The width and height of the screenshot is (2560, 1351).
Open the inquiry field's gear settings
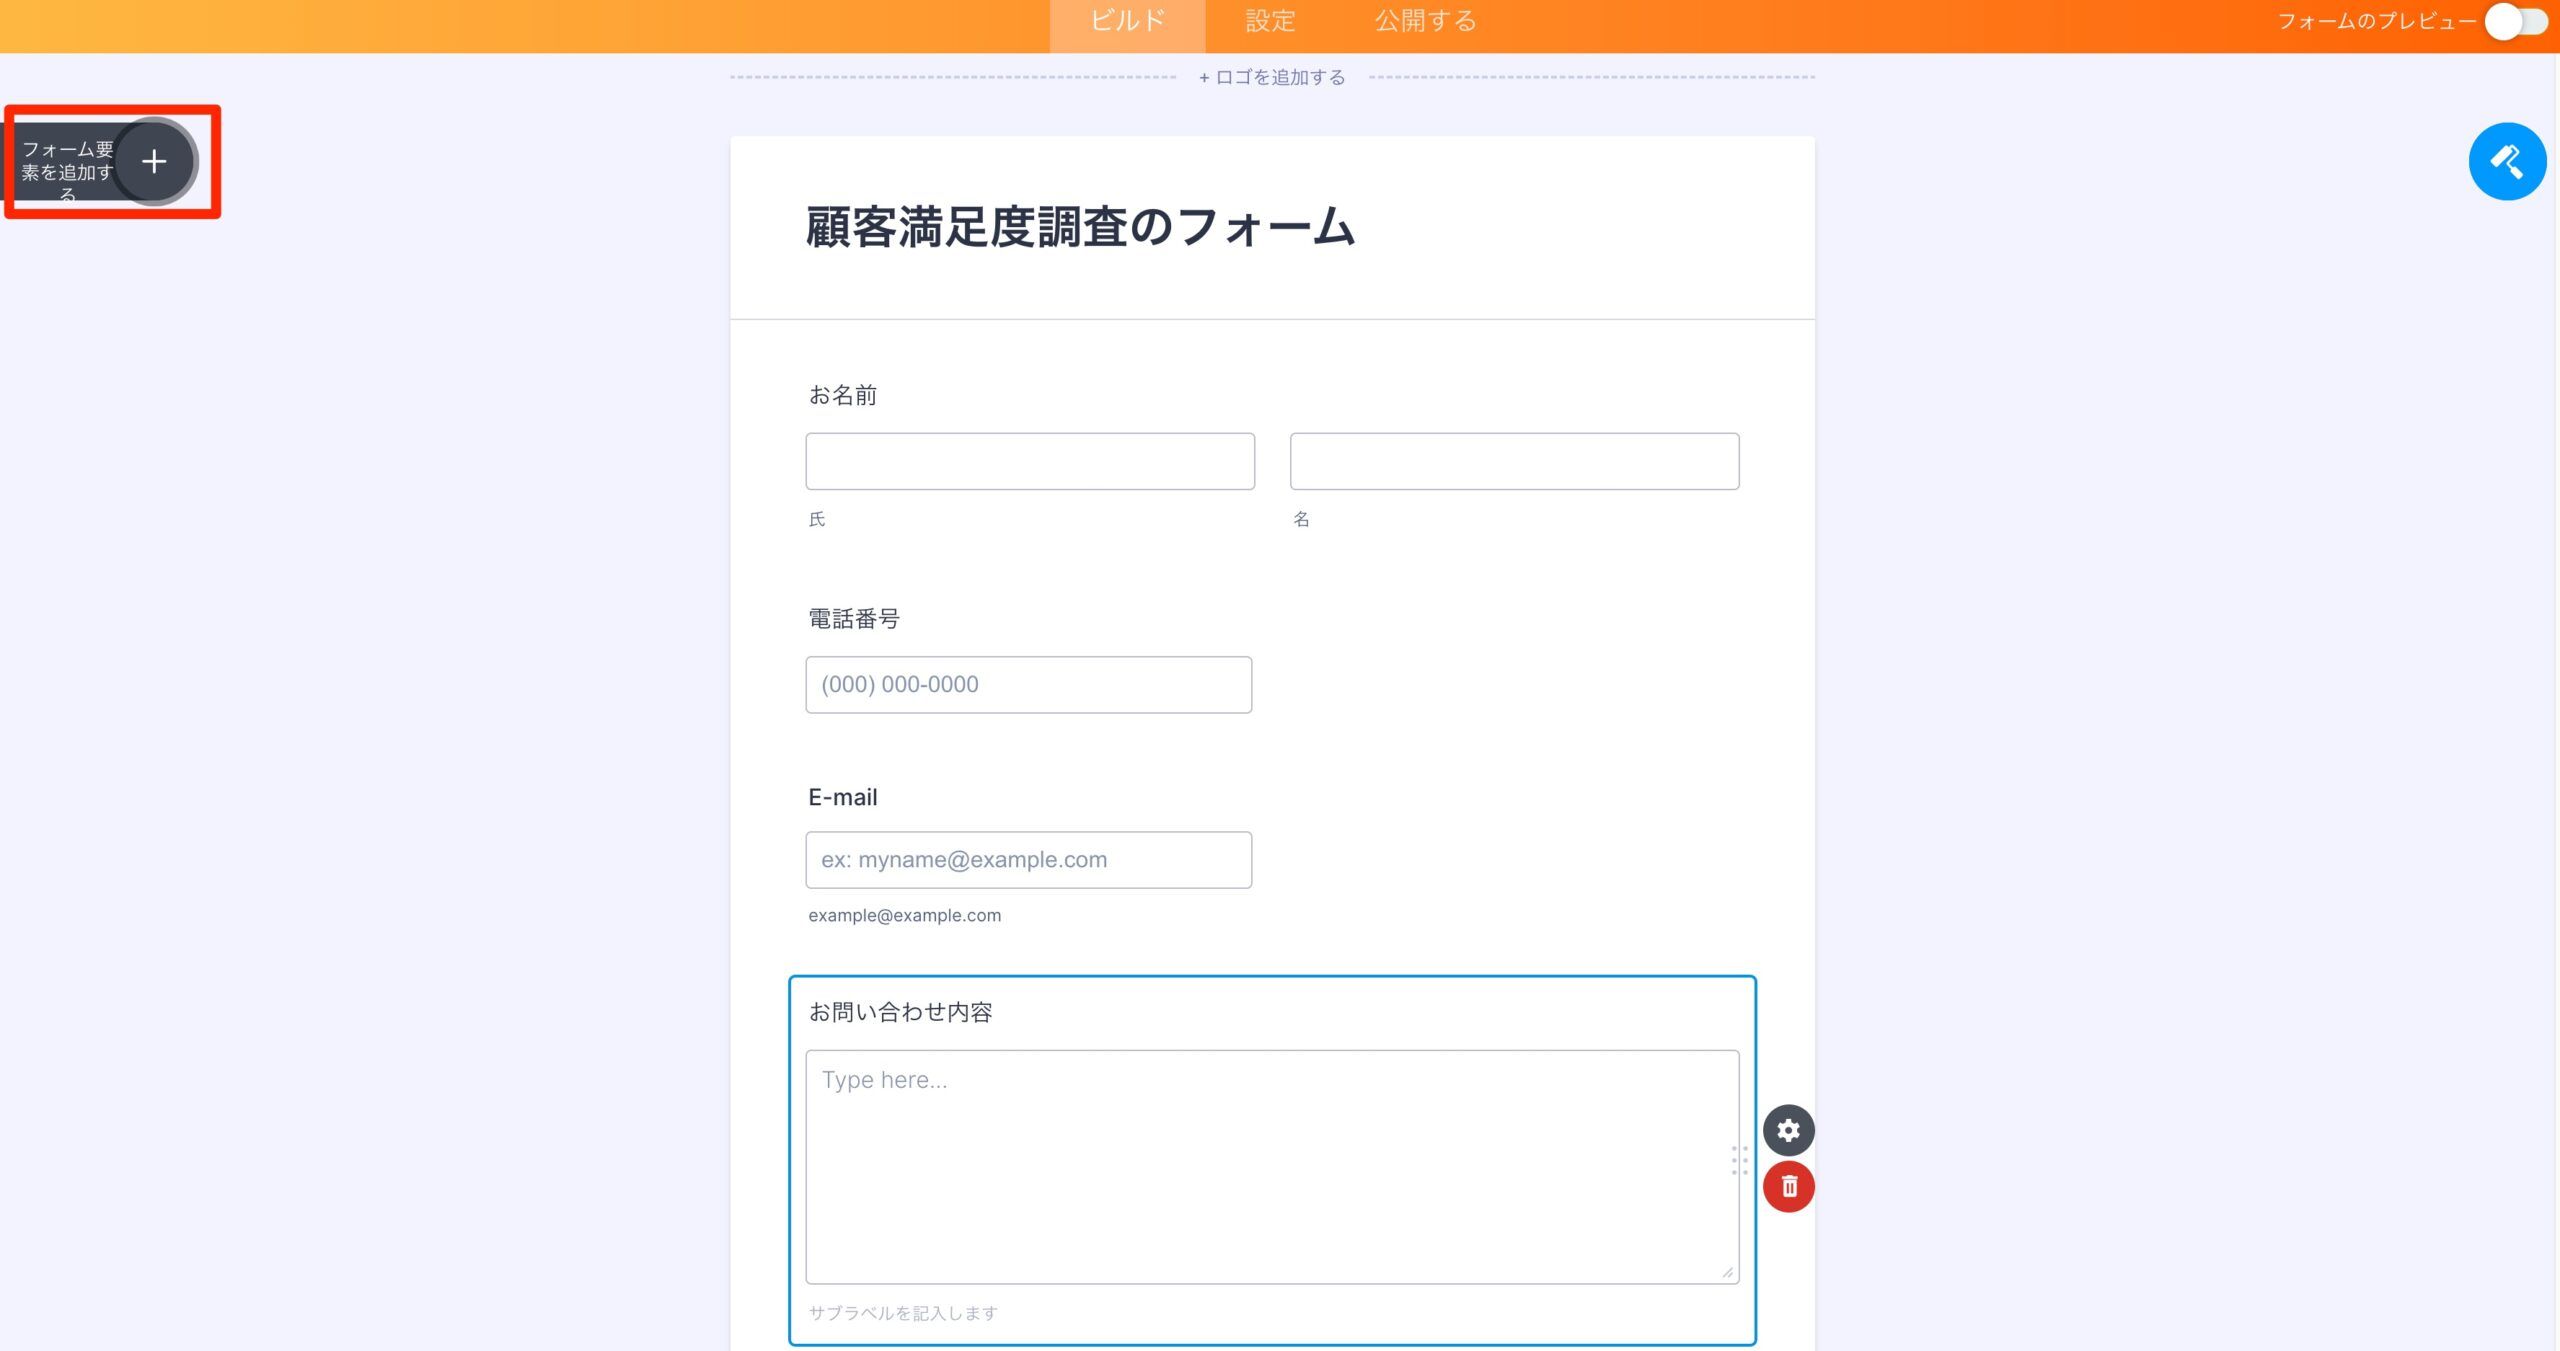(1788, 1130)
